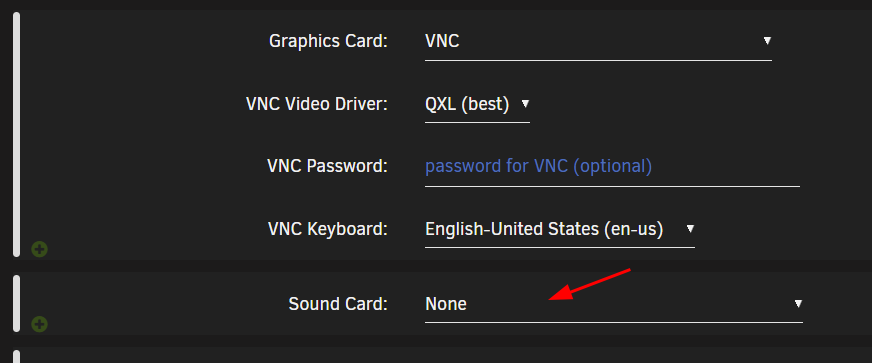Click the VNC Keyboard label
Screen dimensions: 872x363
[x=327, y=228]
